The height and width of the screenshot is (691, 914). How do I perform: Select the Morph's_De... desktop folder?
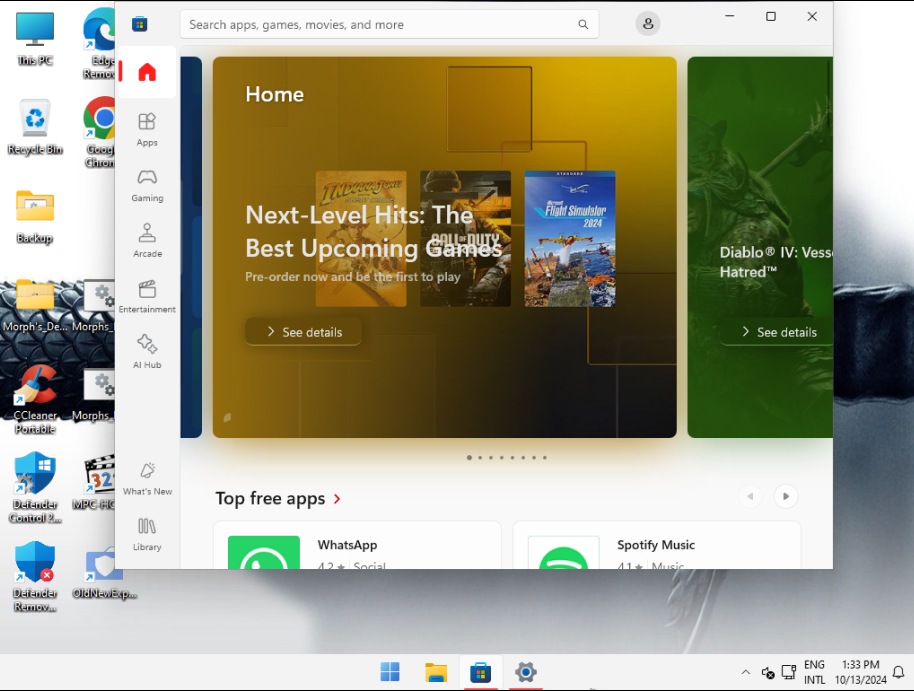coord(35,306)
